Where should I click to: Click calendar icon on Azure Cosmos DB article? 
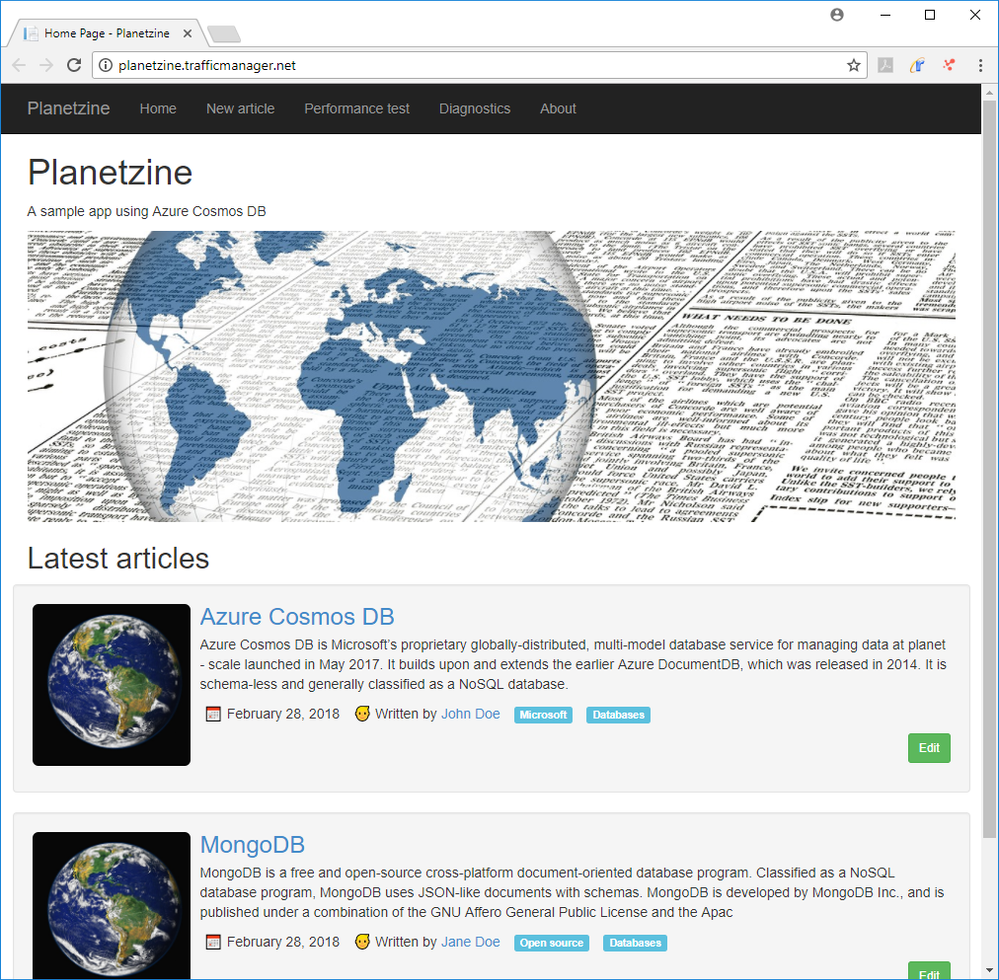(213, 714)
